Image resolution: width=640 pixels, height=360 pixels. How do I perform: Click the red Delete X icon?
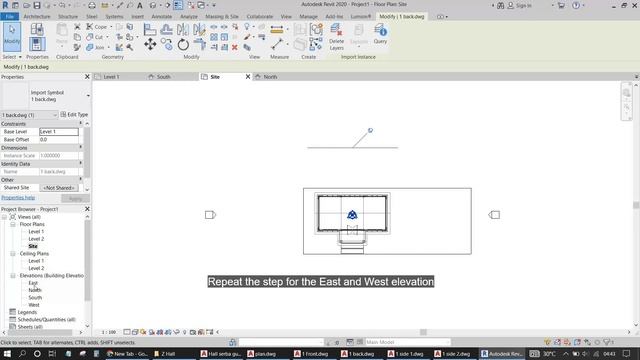point(235,47)
